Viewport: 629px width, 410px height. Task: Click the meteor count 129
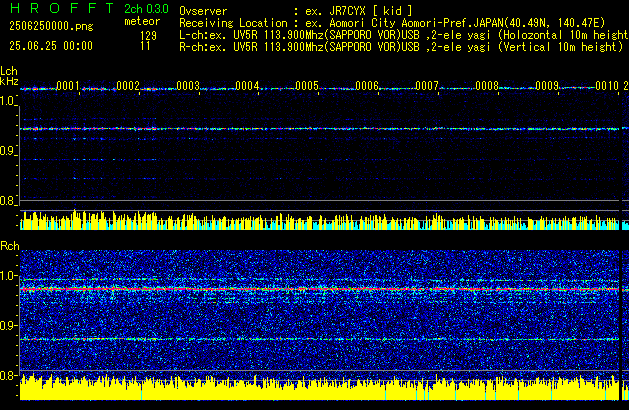click(148, 36)
